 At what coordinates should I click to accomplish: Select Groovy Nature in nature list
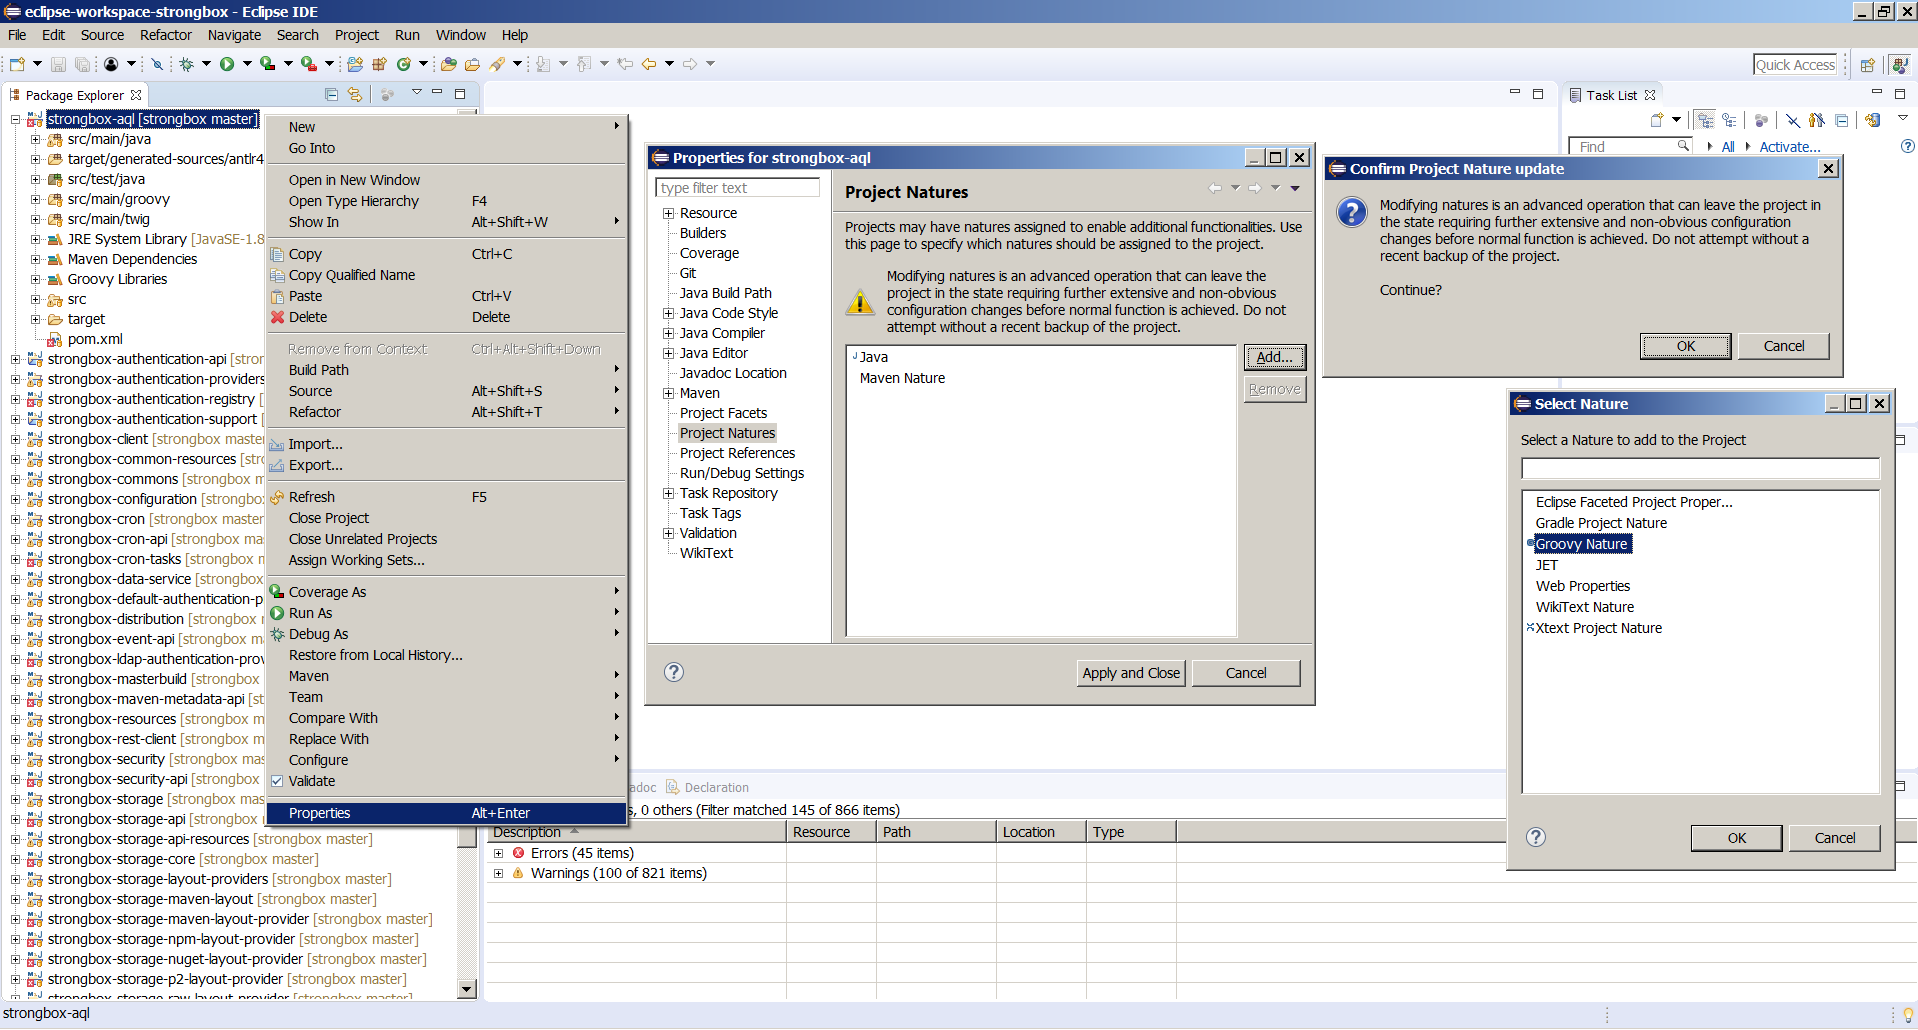pos(1581,544)
